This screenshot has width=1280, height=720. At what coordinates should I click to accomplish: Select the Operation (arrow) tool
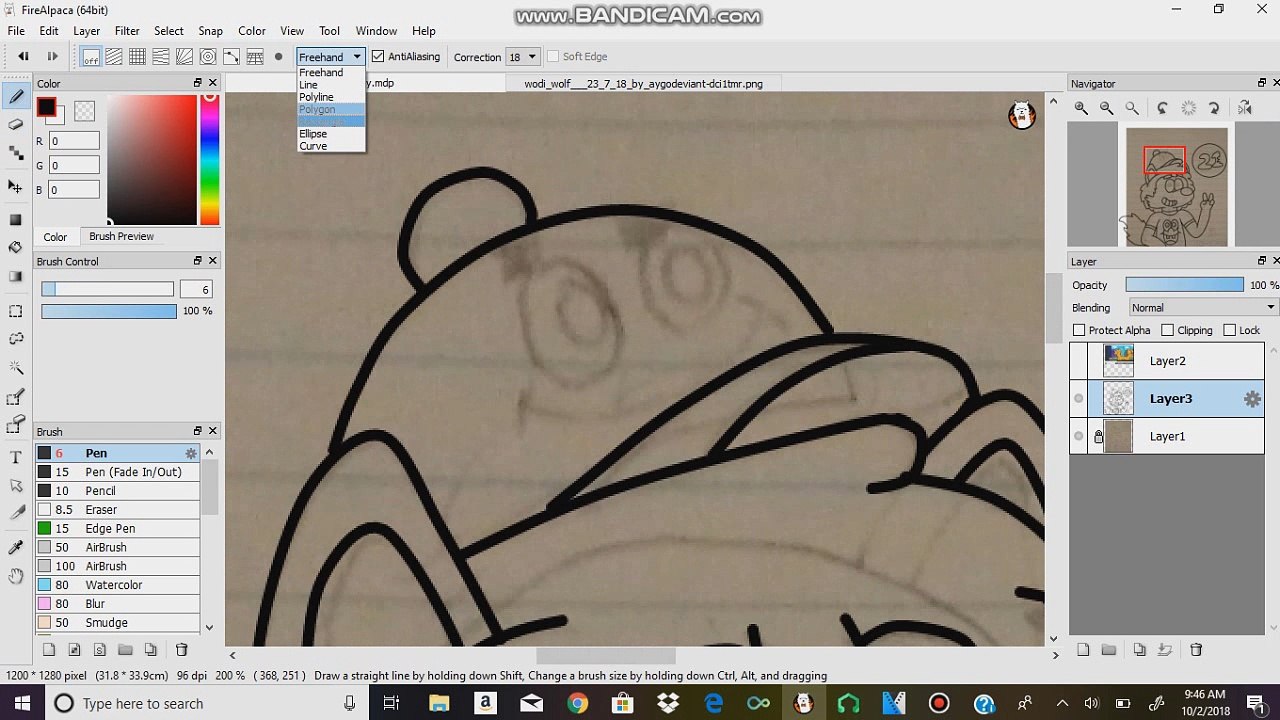click(16, 485)
